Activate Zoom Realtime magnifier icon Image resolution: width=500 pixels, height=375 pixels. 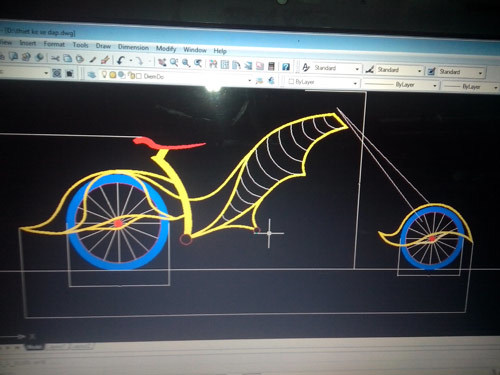tap(174, 62)
